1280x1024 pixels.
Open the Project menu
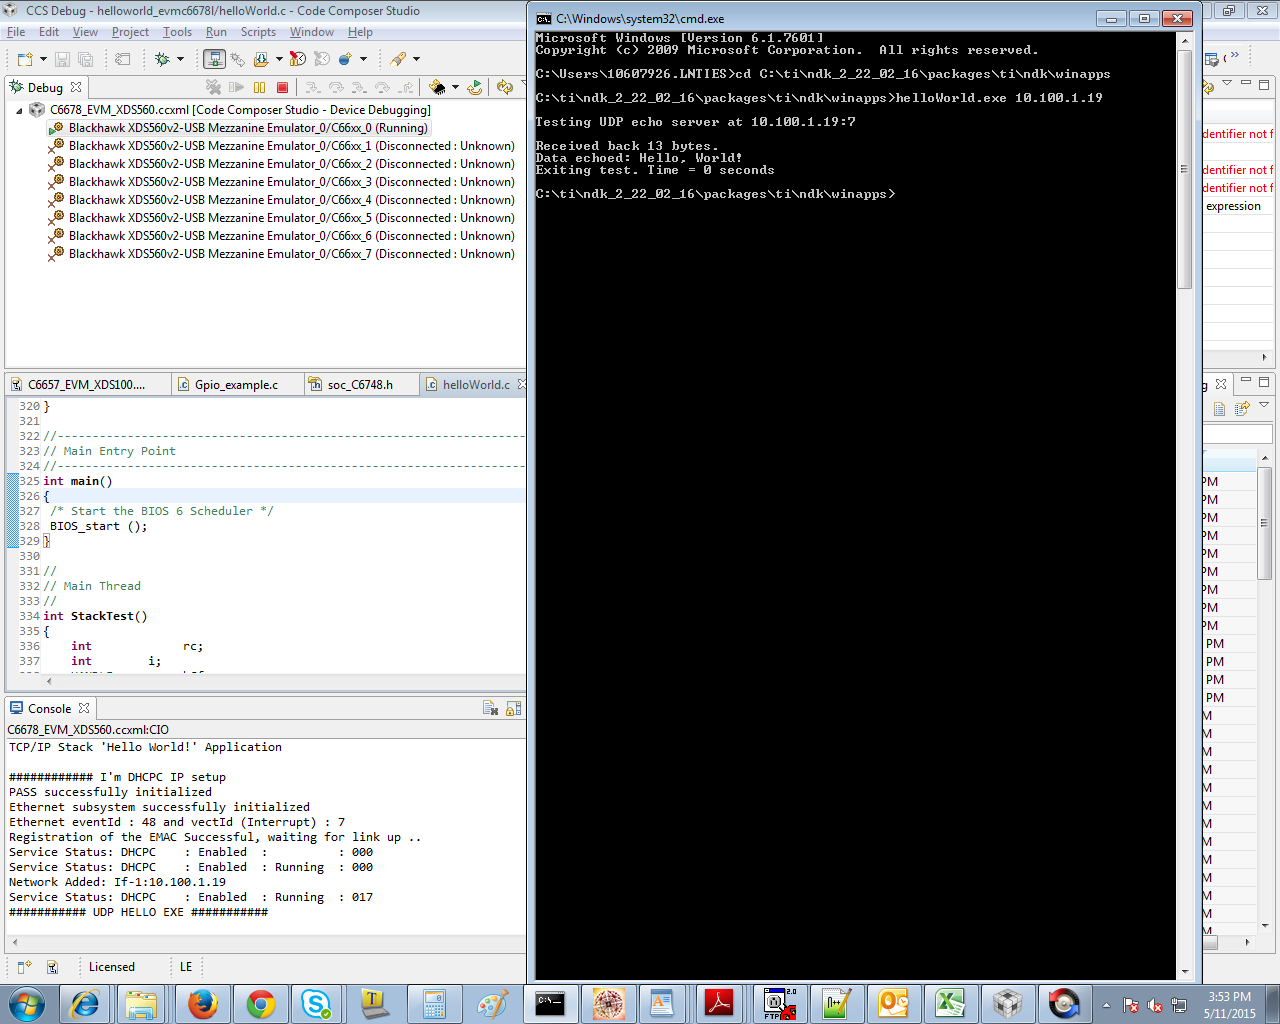click(x=130, y=32)
